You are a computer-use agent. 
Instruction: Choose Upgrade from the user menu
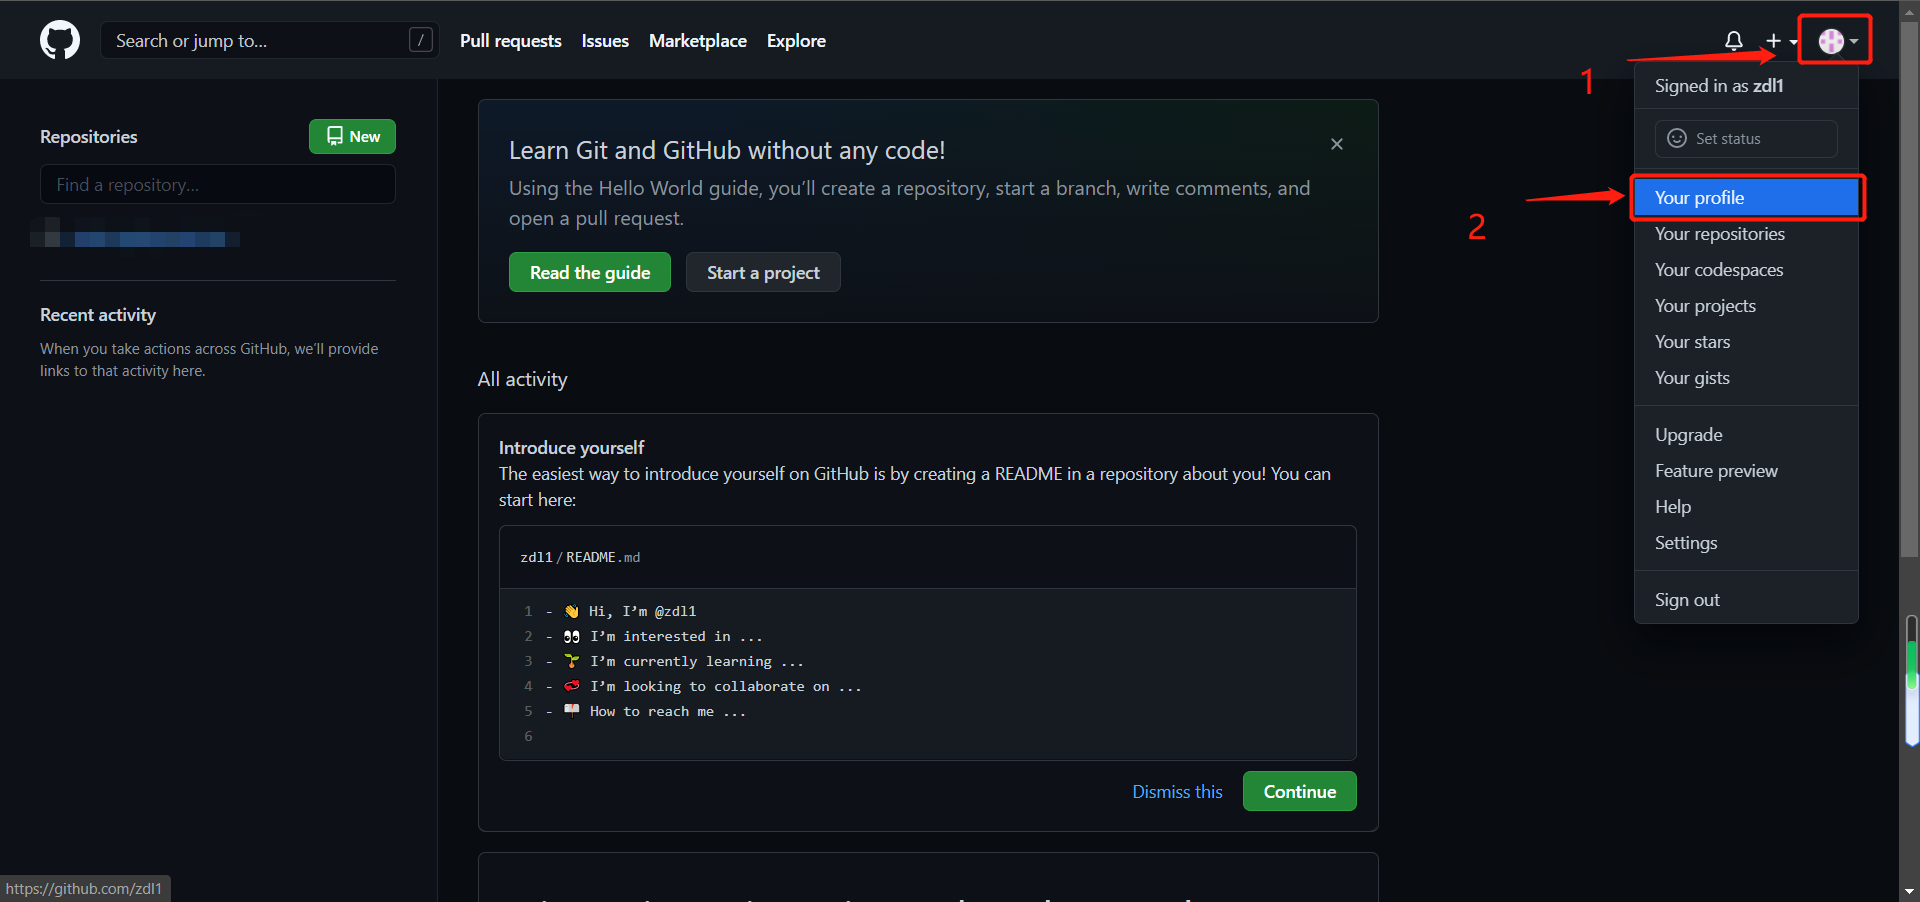point(1746,435)
